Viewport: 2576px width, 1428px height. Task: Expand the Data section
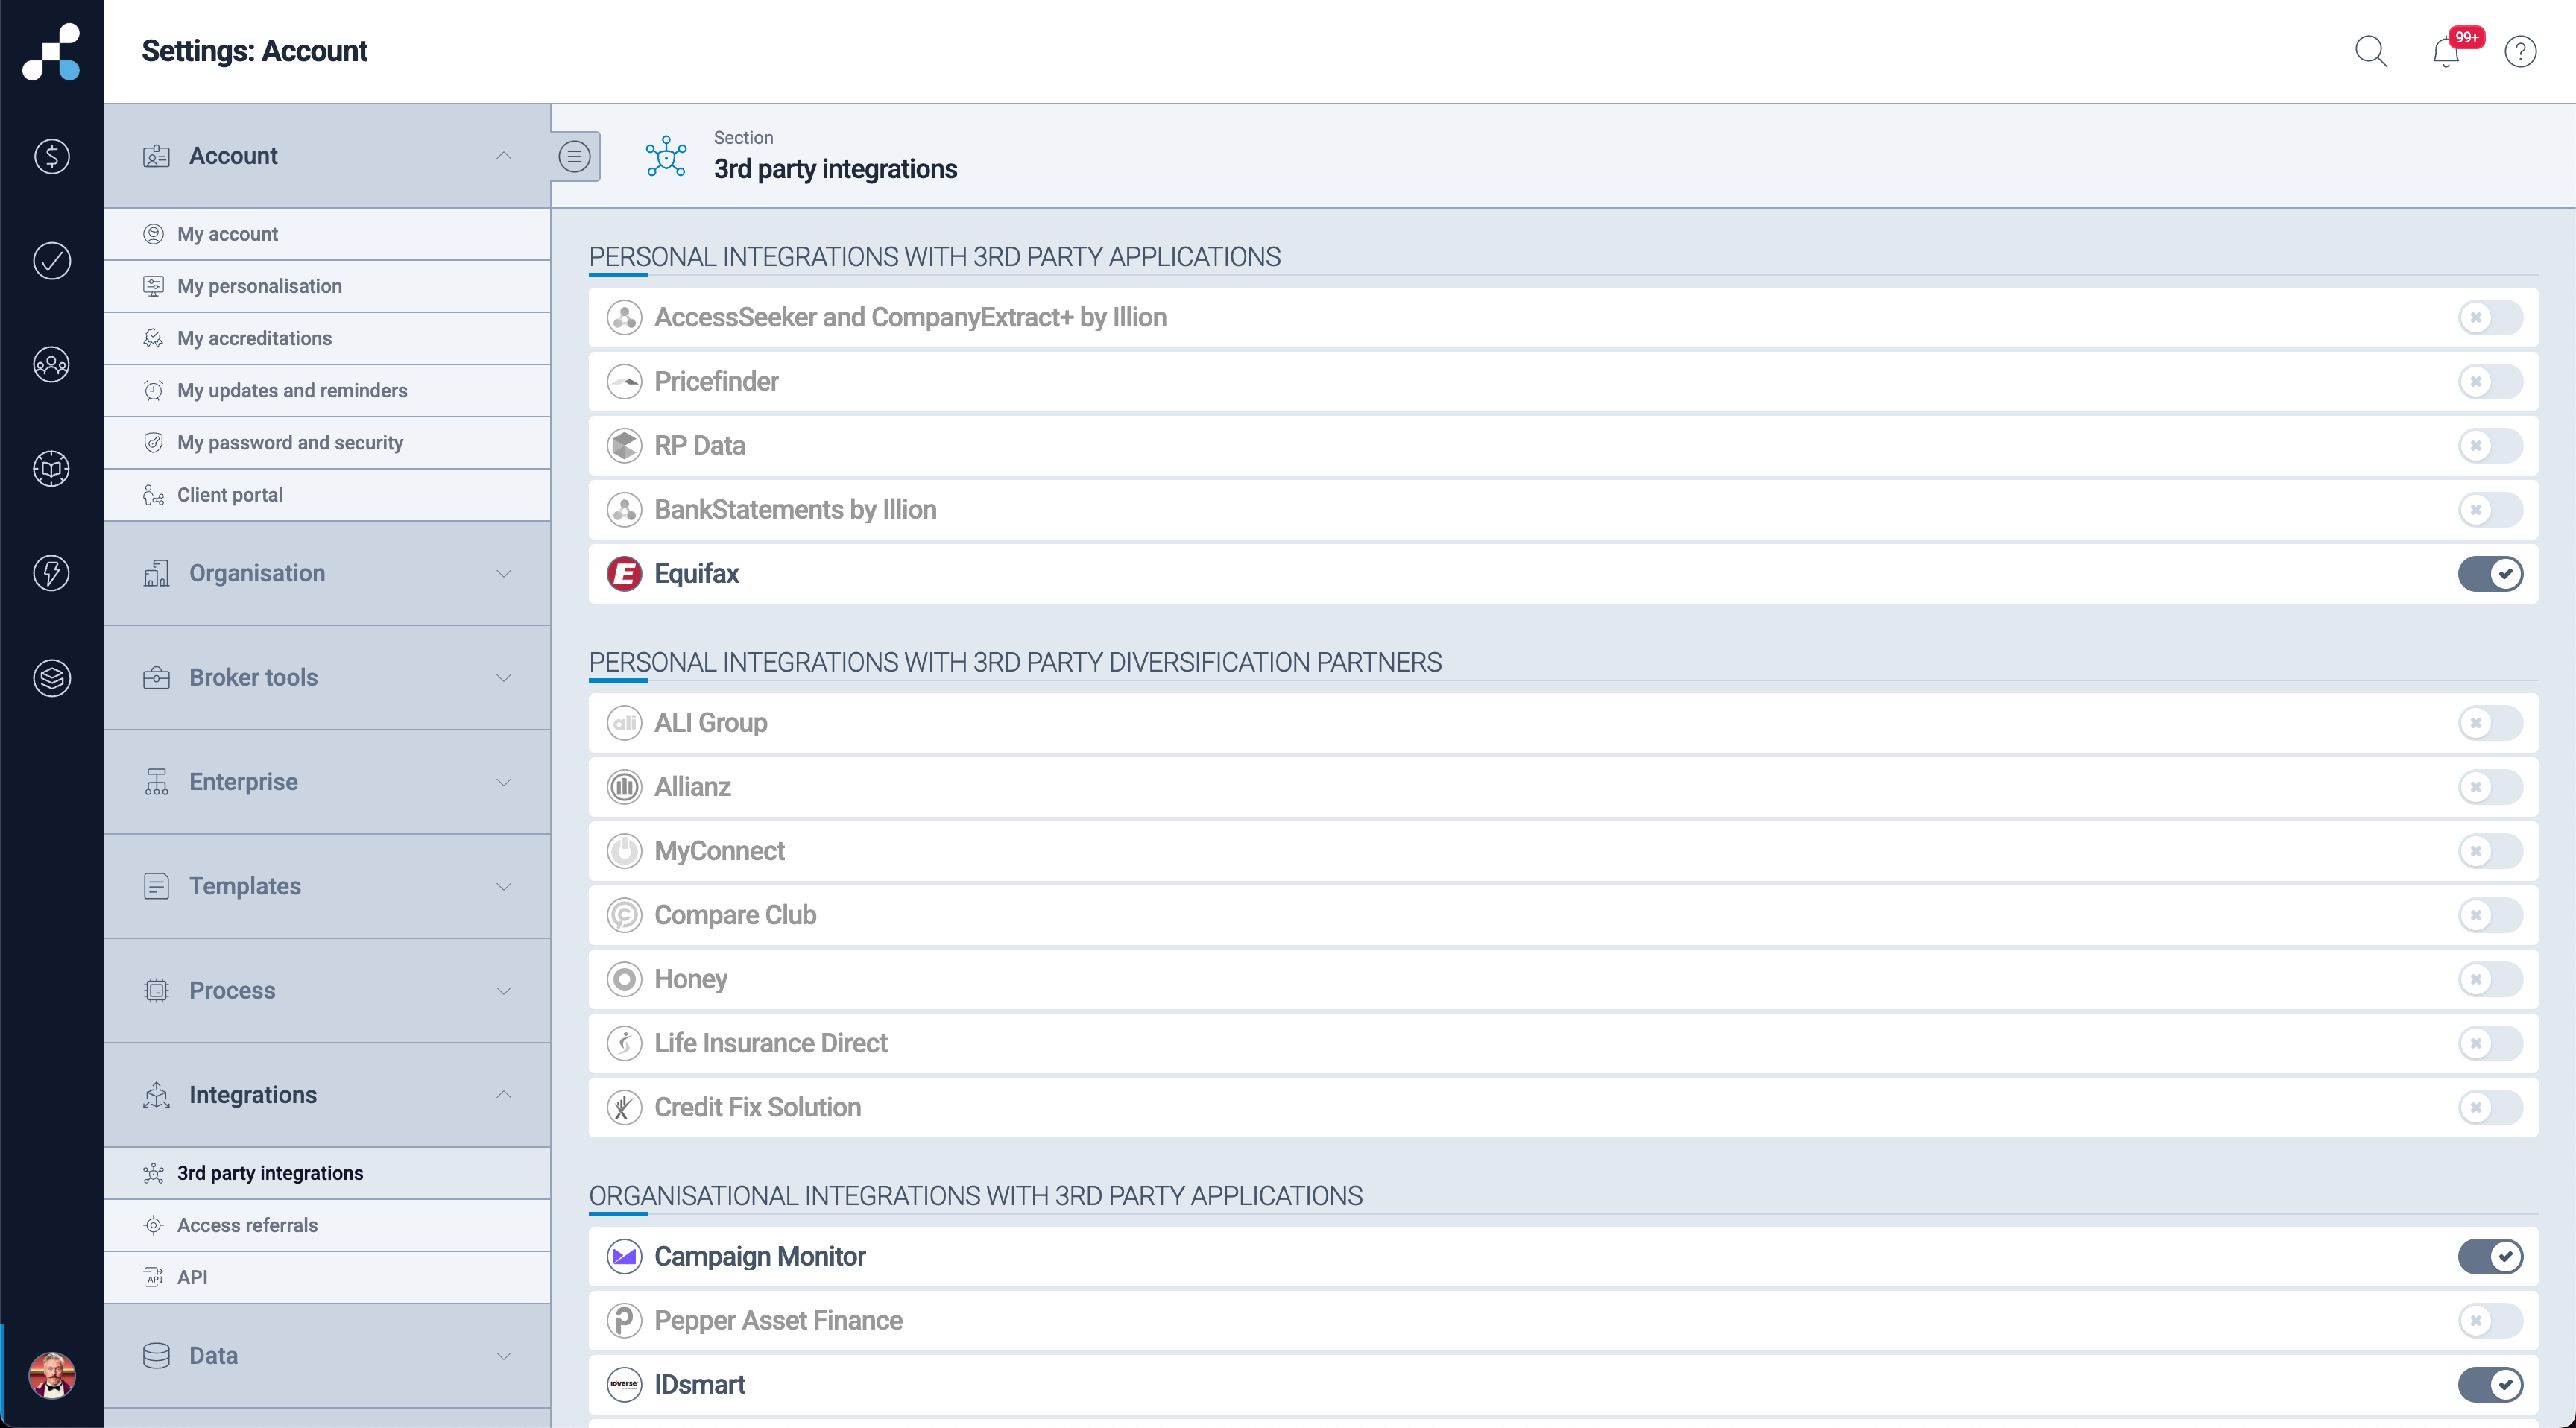tap(327, 1356)
